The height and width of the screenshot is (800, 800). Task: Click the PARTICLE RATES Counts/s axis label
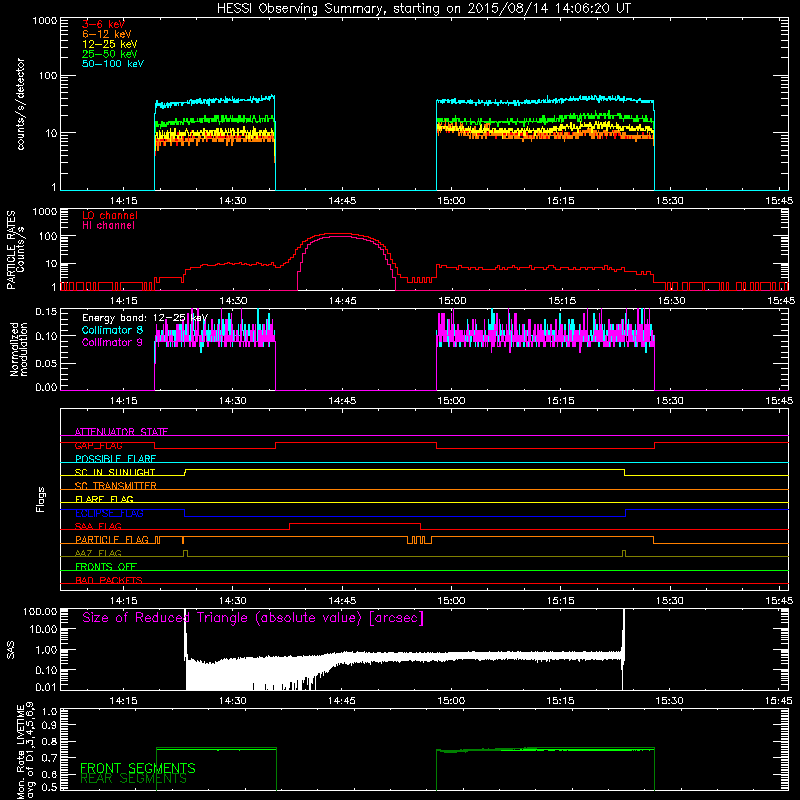[x=15, y=250]
